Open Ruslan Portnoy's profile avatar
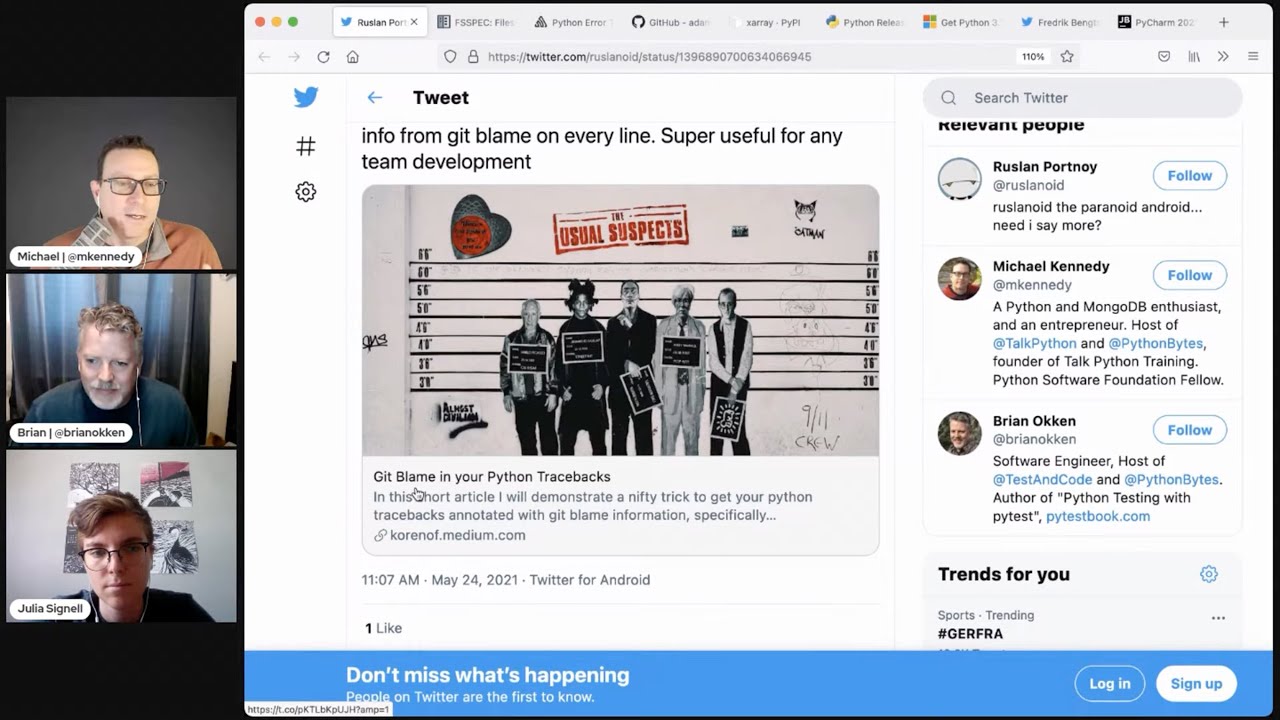The height and width of the screenshot is (720, 1280). [x=960, y=180]
